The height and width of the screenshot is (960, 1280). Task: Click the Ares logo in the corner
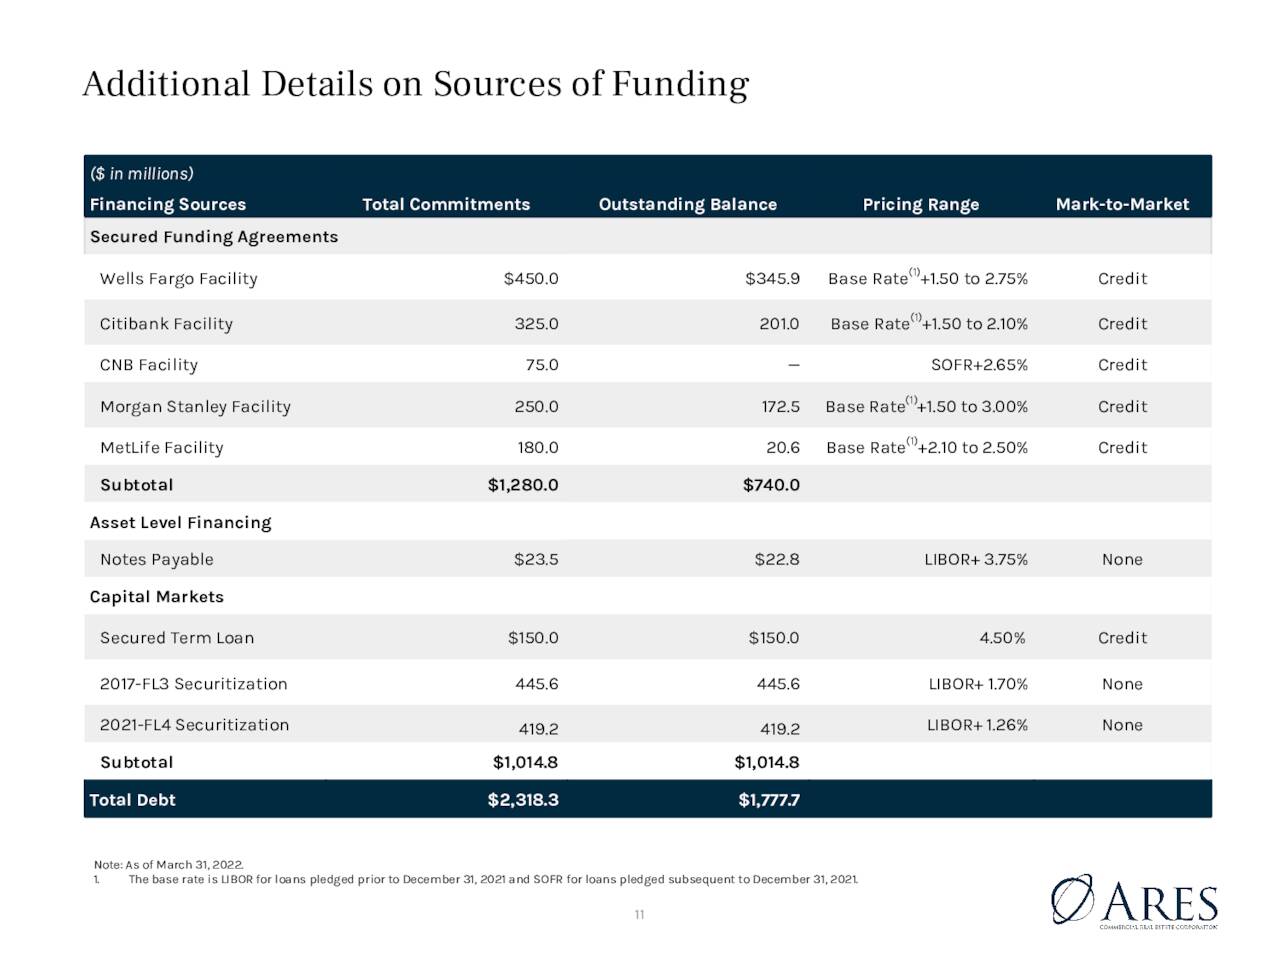click(1134, 901)
